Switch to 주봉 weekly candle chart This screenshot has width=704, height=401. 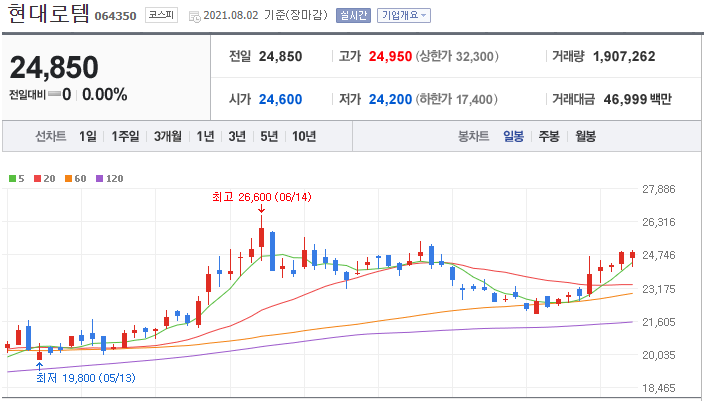pos(549,136)
